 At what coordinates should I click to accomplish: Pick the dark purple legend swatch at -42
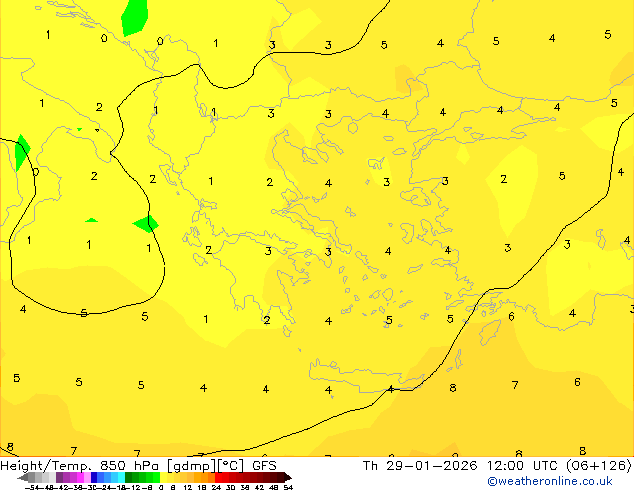pyautogui.click(x=59, y=478)
